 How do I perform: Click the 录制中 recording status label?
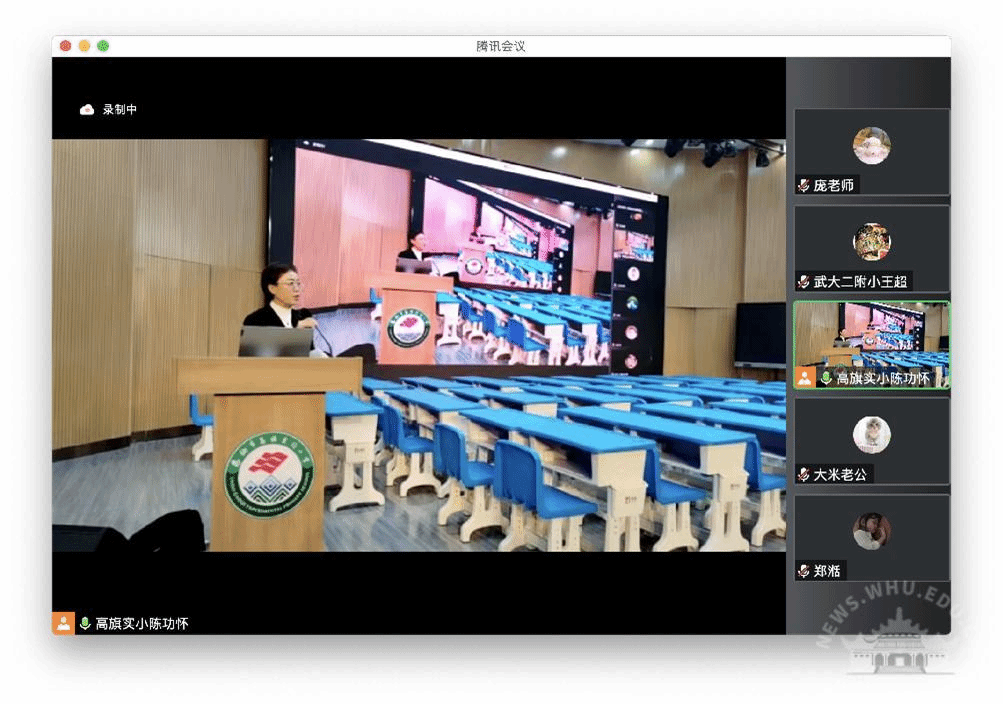(120, 110)
